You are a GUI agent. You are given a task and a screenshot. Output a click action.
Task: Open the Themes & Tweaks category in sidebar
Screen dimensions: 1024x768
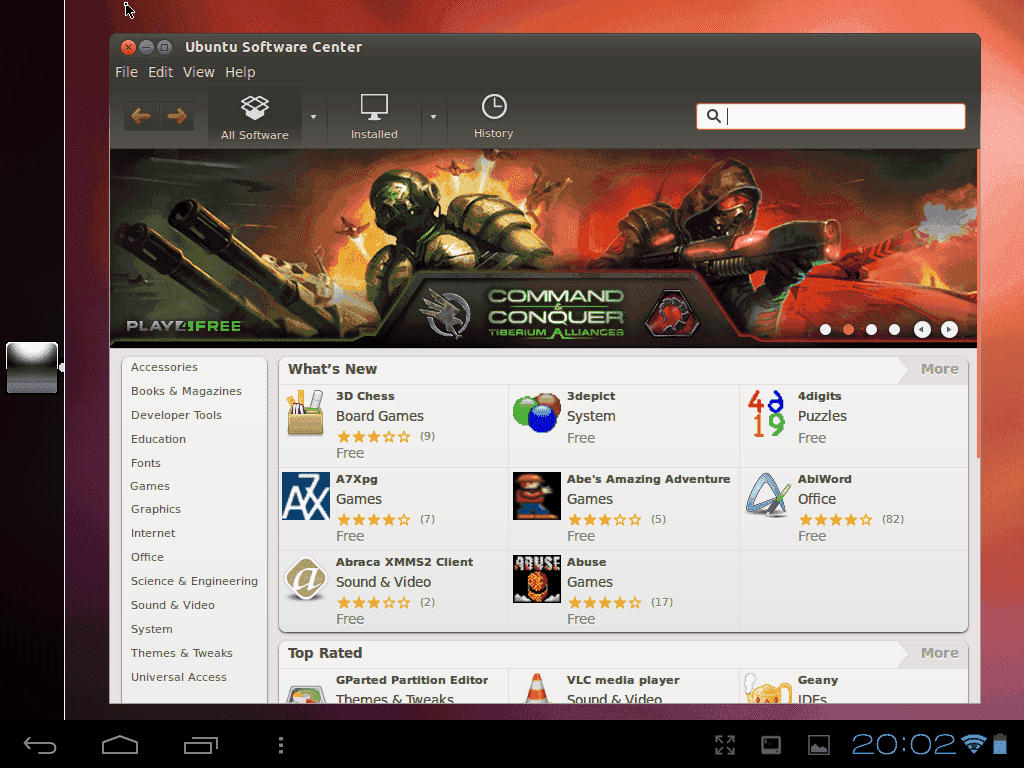pos(182,653)
